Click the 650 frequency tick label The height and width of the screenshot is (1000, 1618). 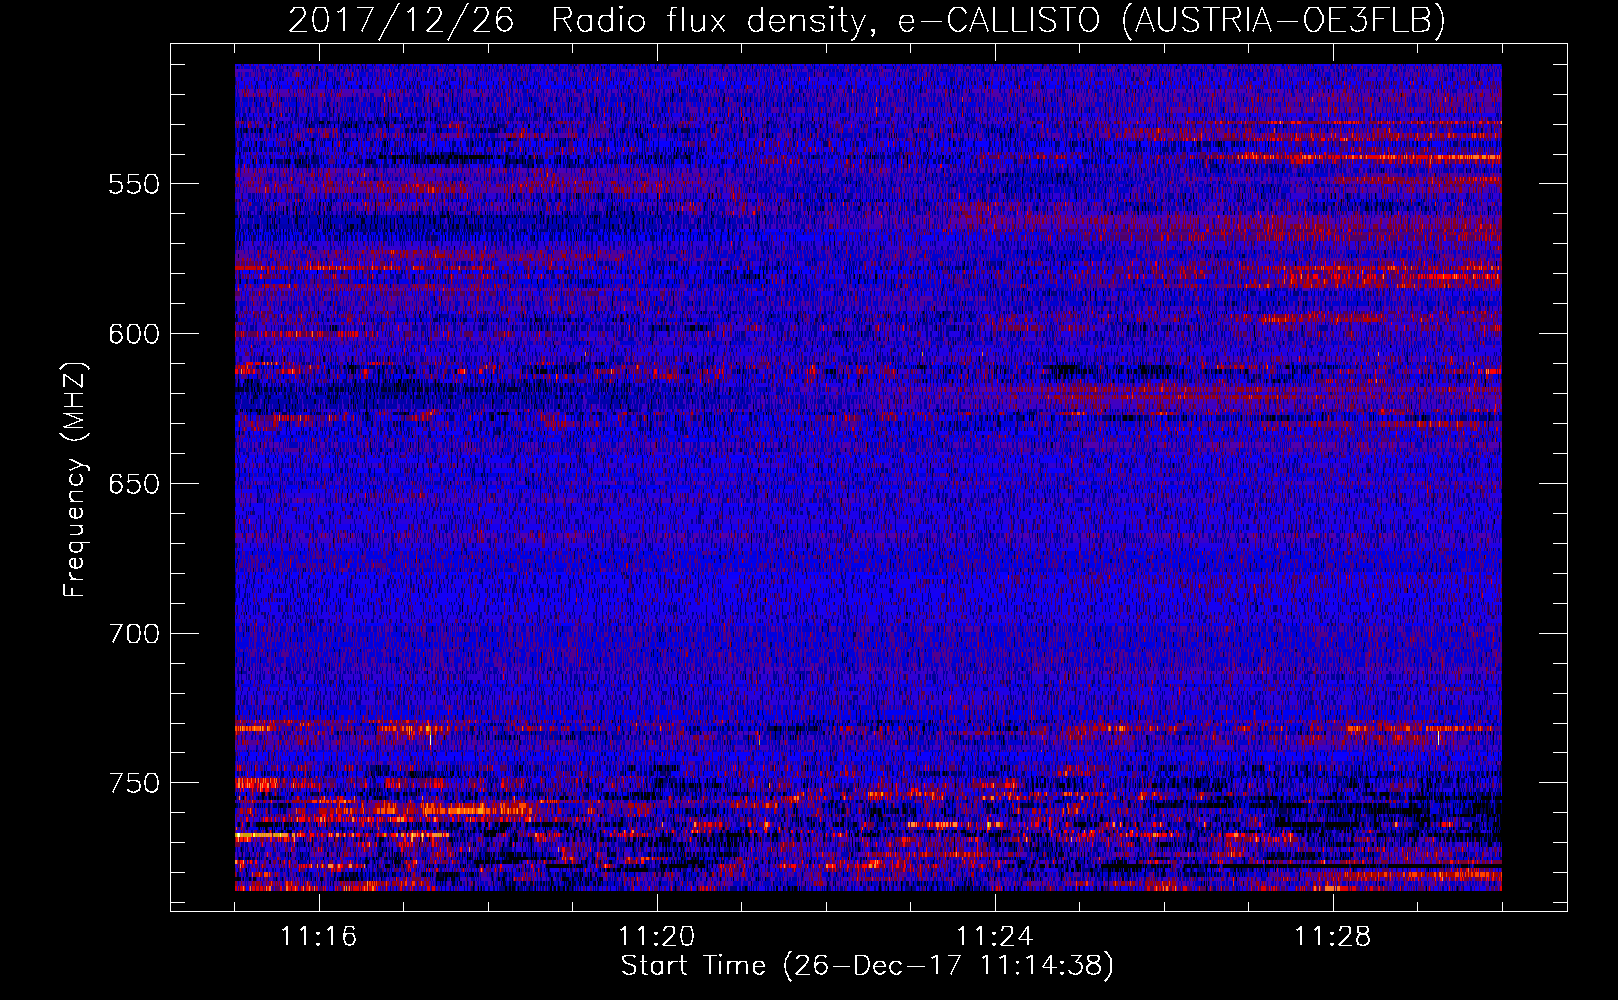tap(134, 484)
